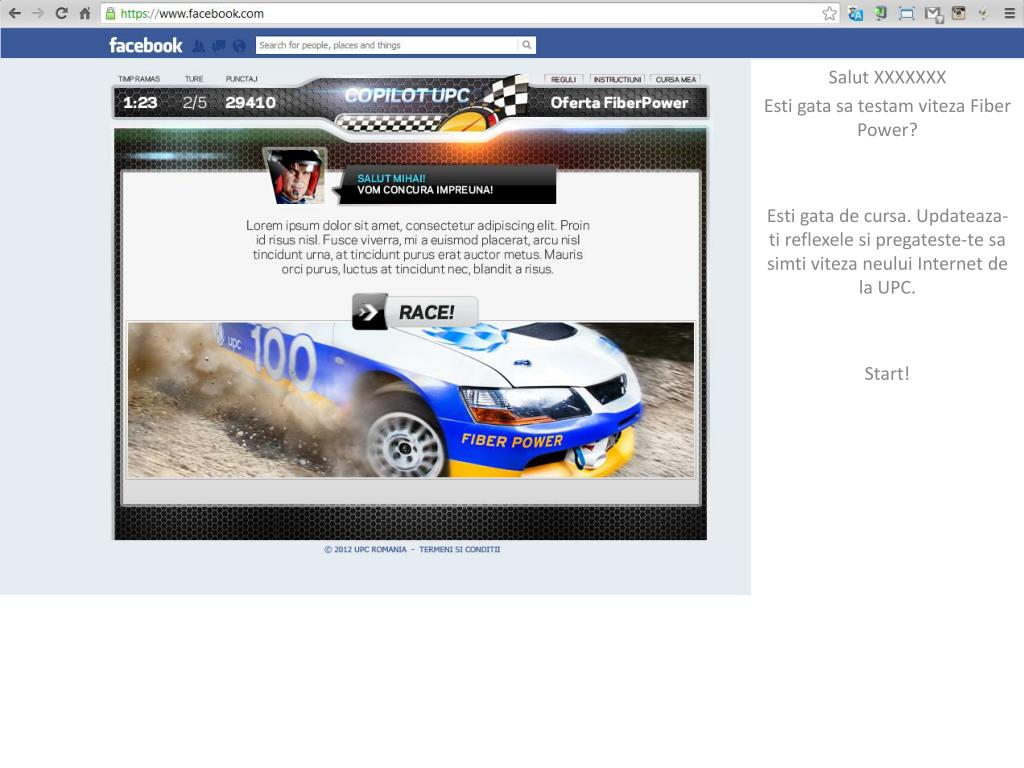
Task: Click the VOM CONCURA IMPREUNA! text
Action: [425, 190]
